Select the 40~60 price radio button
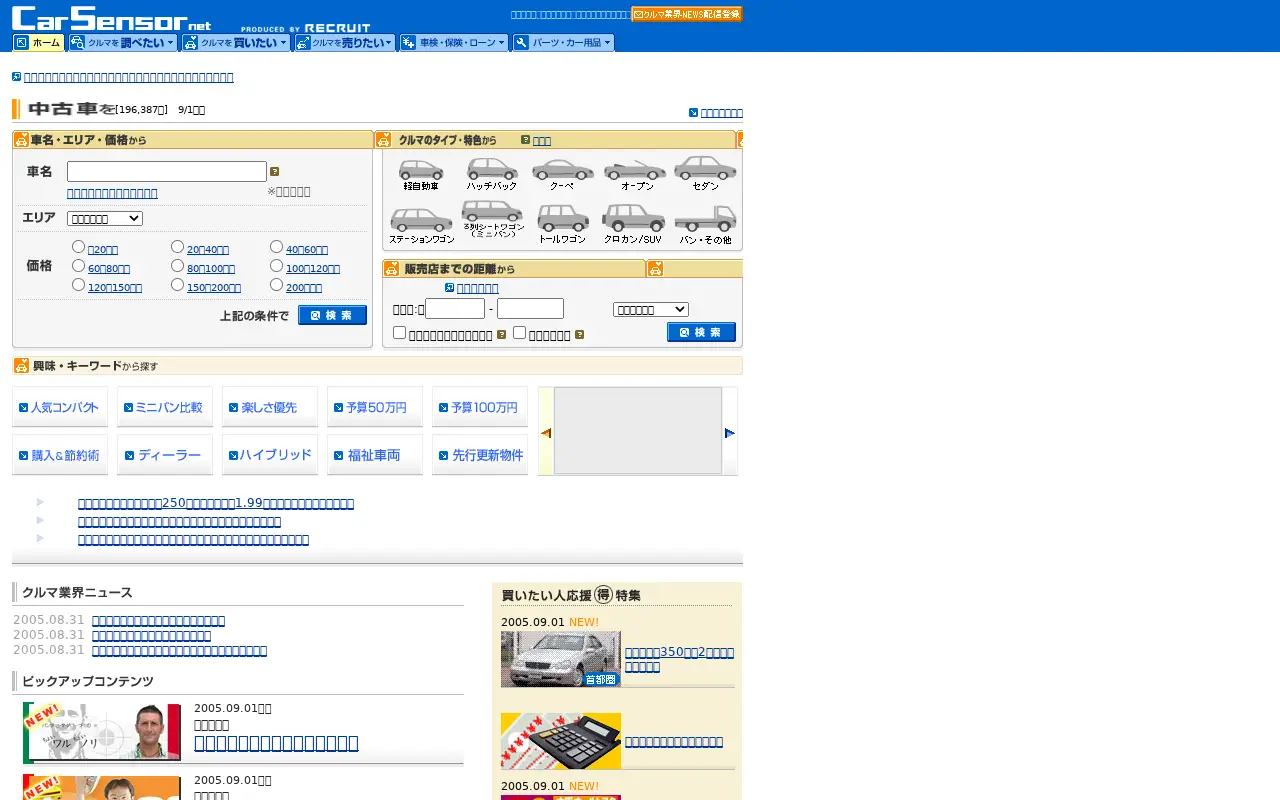 click(x=276, y=247)
